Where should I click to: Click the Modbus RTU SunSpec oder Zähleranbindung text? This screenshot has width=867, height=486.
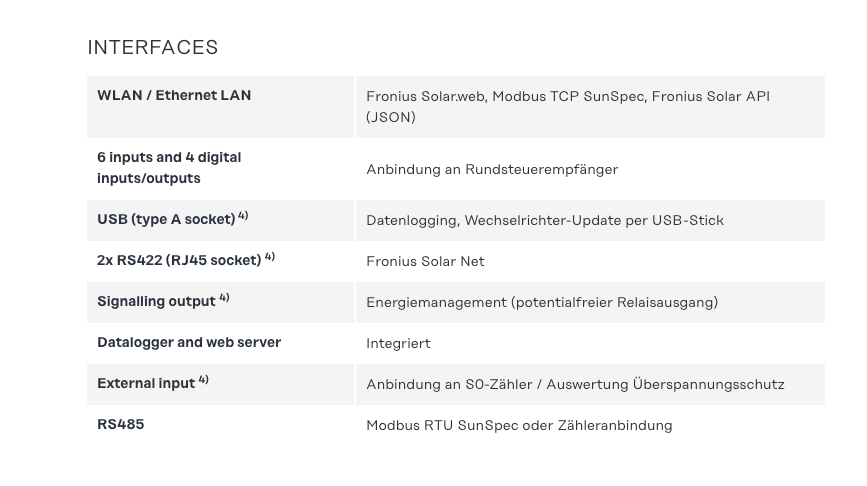(x=519, y=425)
